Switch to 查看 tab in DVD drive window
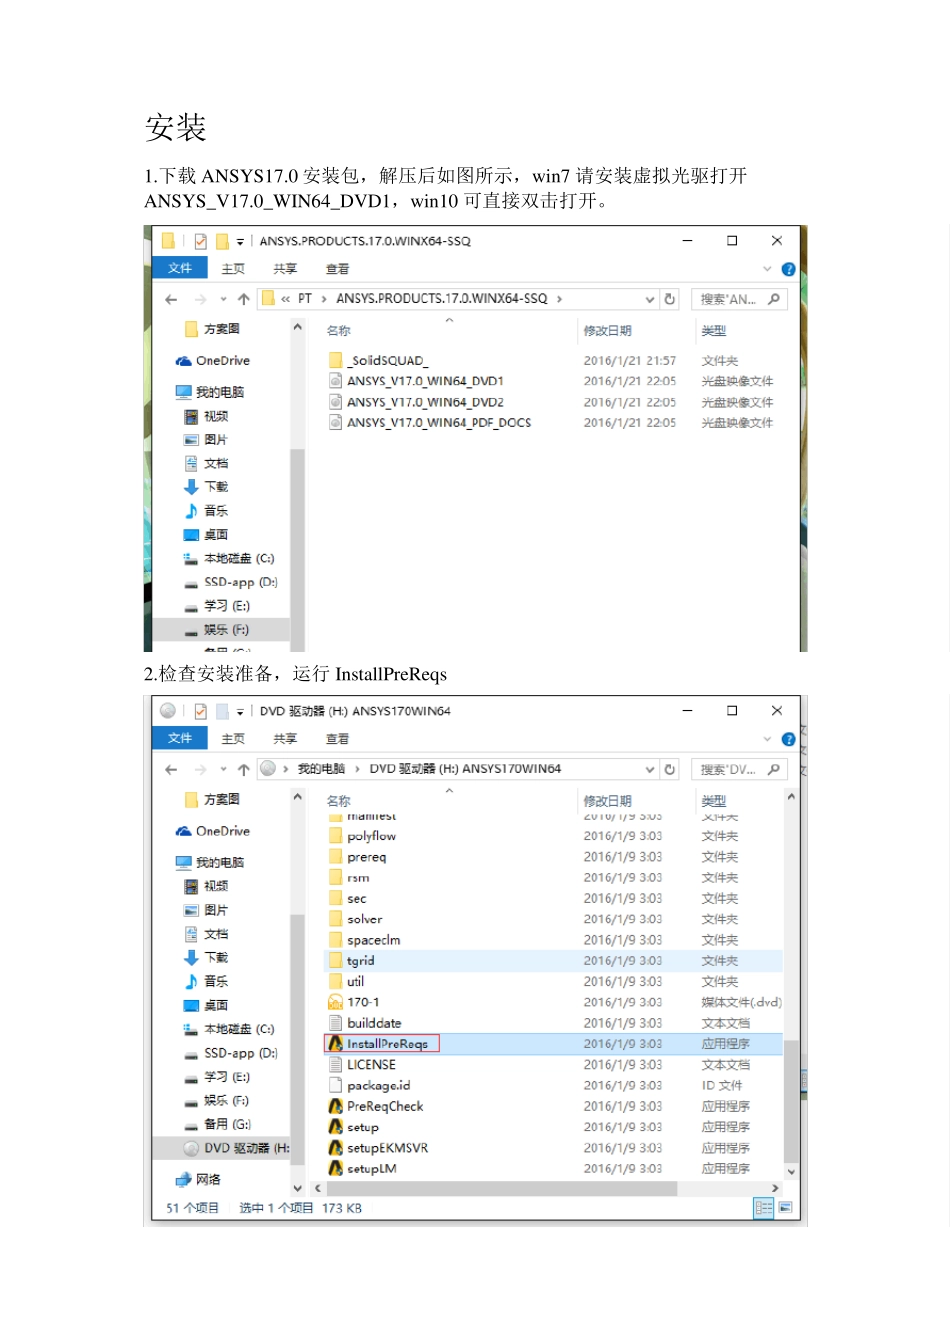This screenshot has height=1344, width=950. click(x=338, y=739)
